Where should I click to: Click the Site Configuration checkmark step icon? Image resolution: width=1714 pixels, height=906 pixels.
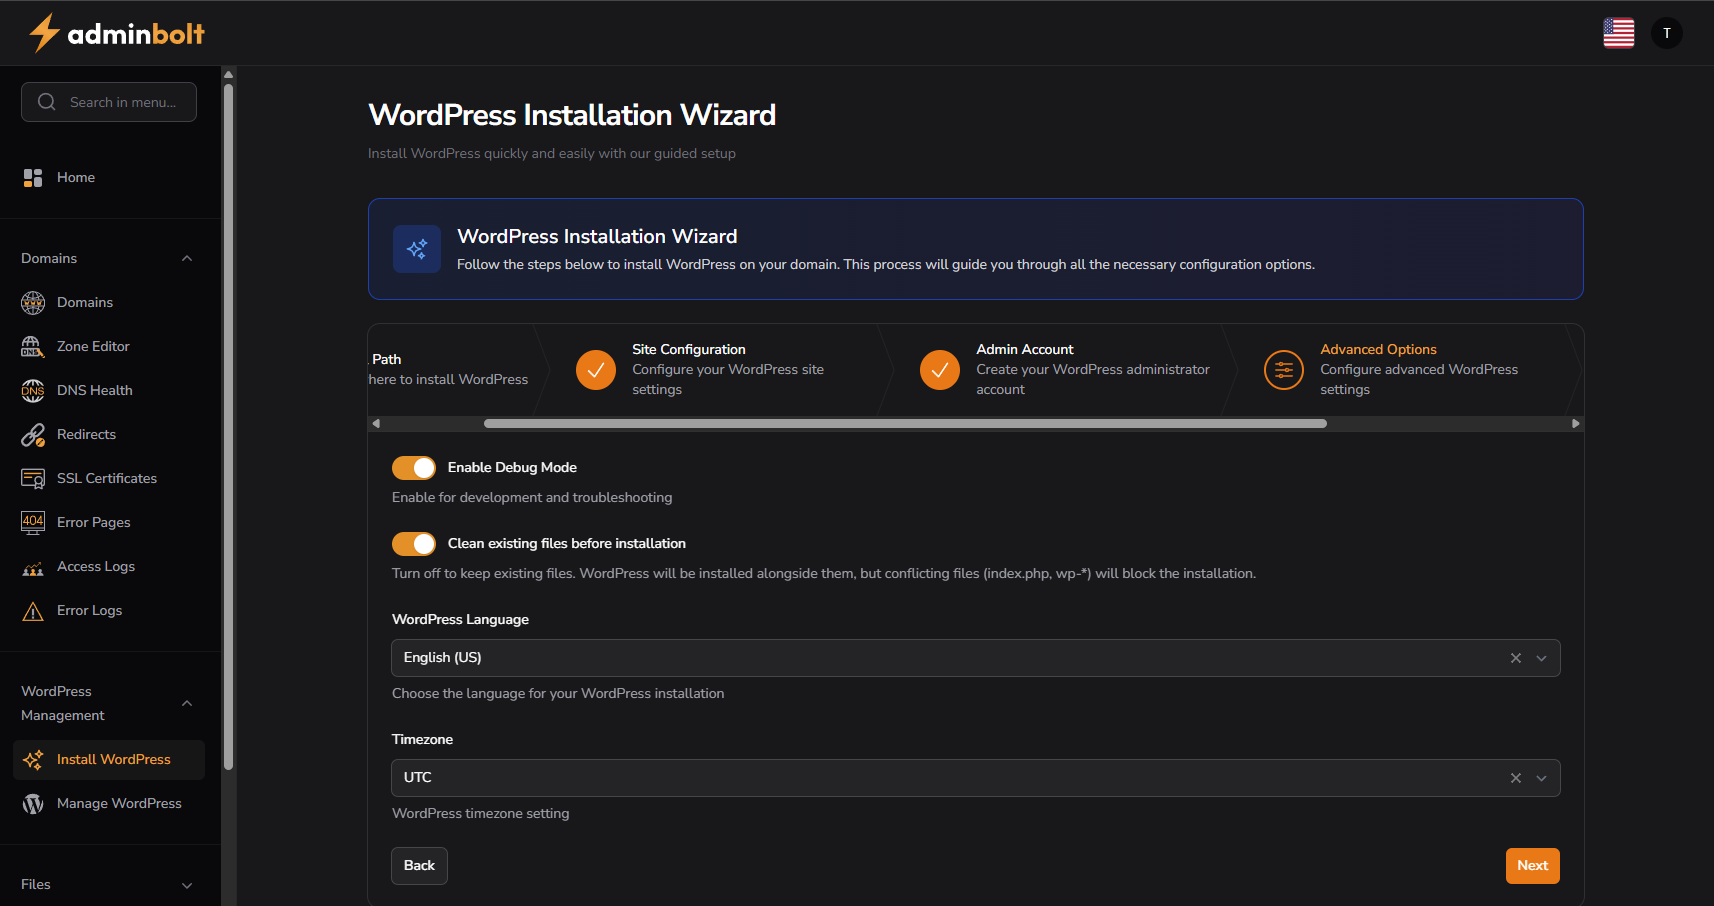tap(596, 370)
